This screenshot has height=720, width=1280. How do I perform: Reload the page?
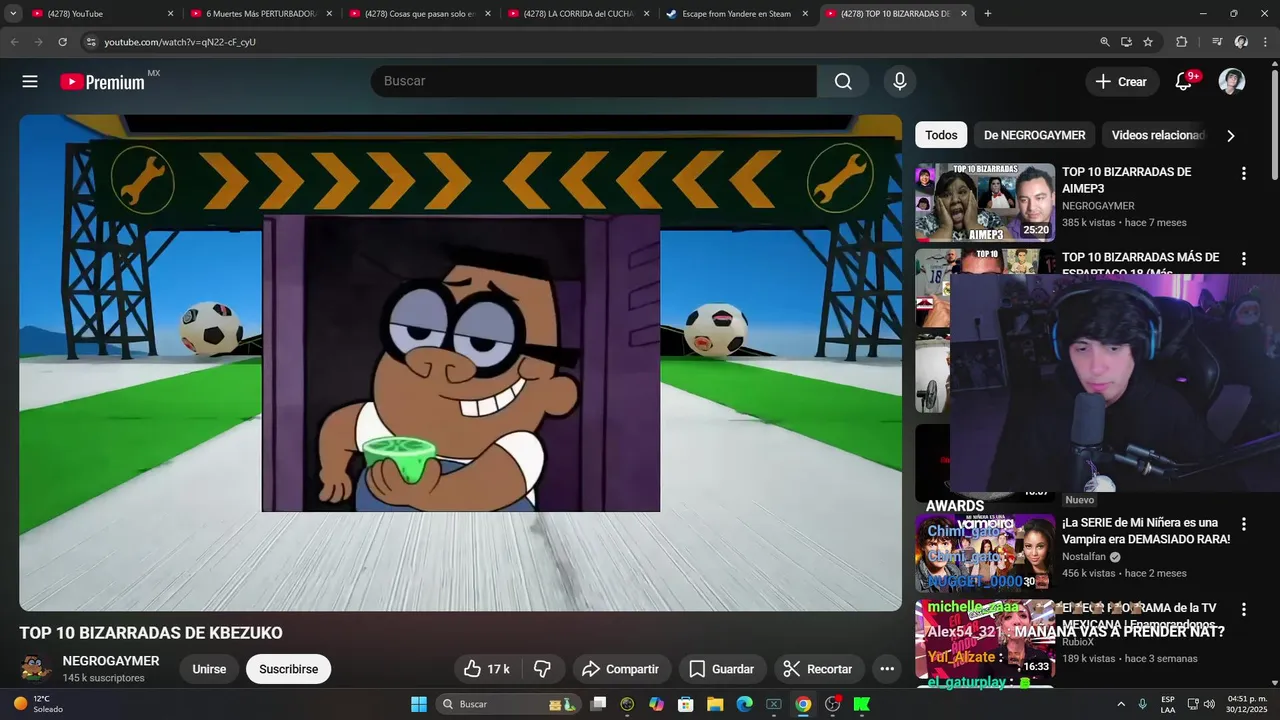tap(62, 42)
